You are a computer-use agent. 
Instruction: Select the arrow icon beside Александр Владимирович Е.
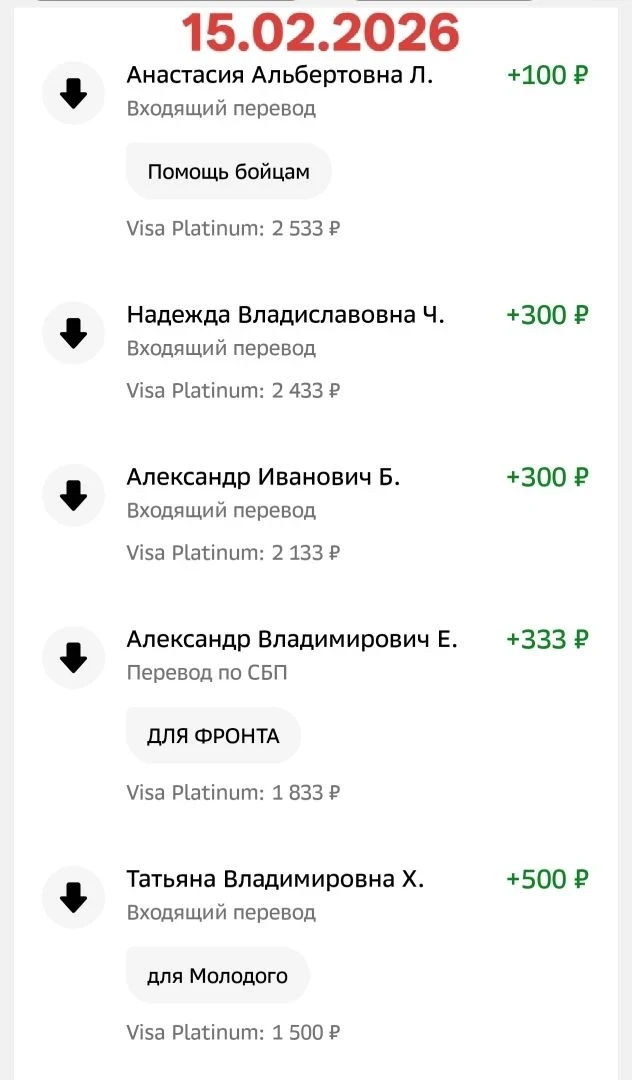(73, 657)
